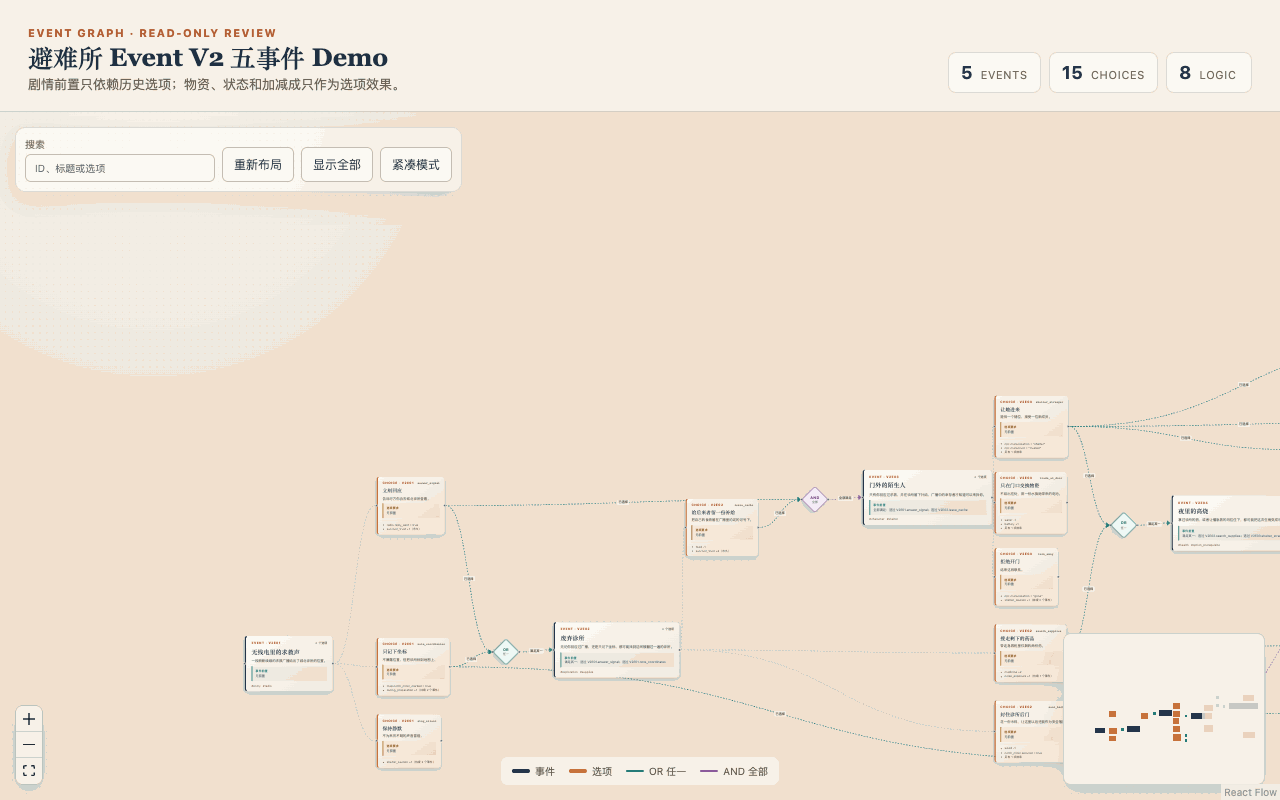Screen dimensions: 1280x800
Task: Click the 事件 legend entry
Action: point(533,771)
